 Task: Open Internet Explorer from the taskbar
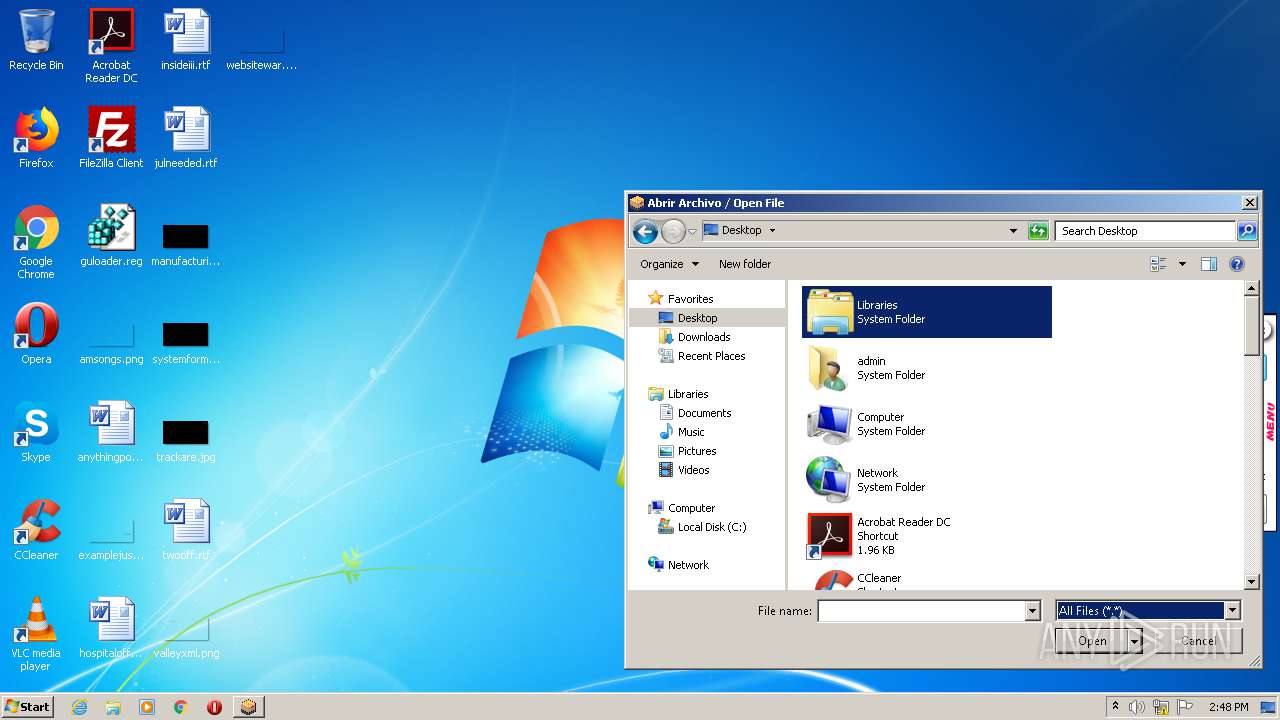click(x=79, y=707)
